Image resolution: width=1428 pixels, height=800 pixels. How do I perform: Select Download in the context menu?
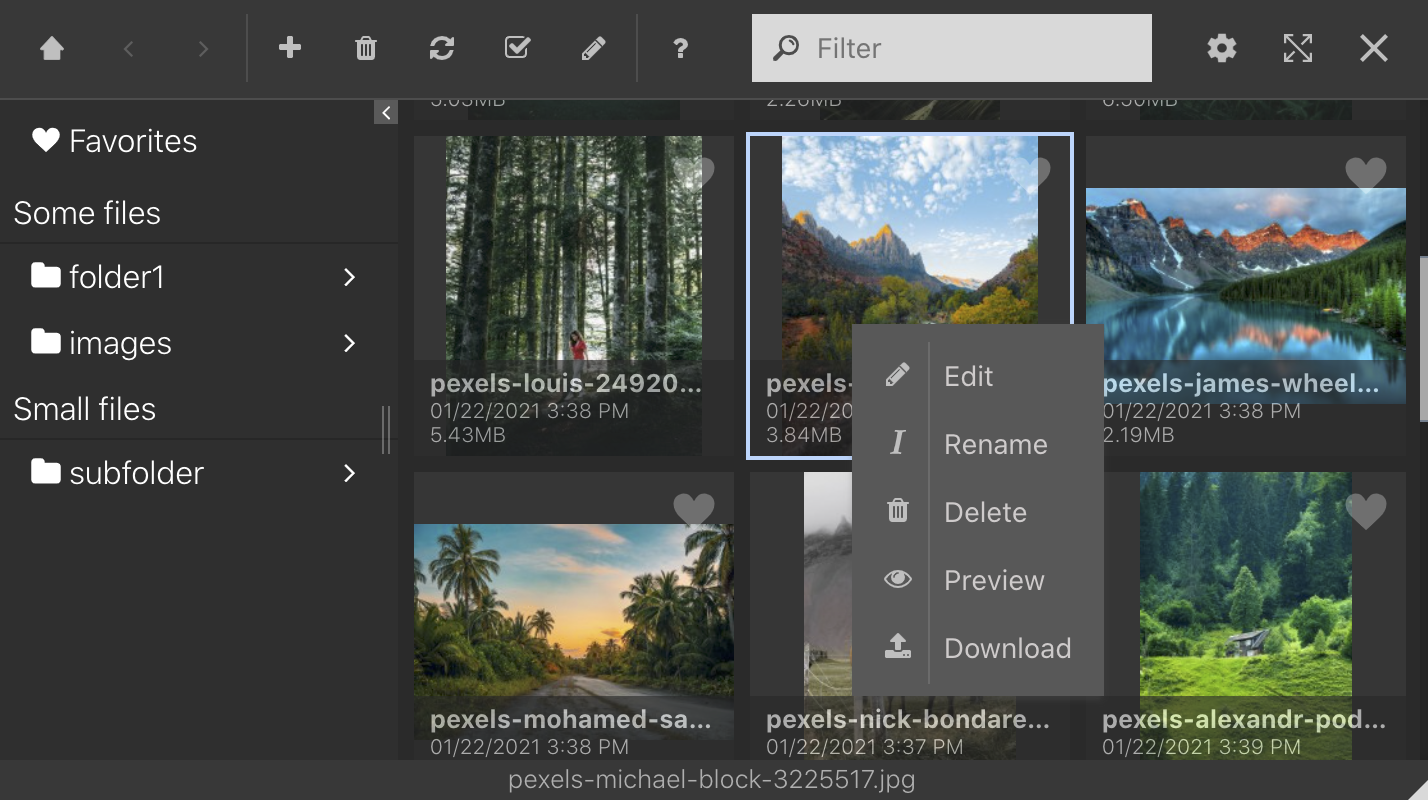point(978,648)
